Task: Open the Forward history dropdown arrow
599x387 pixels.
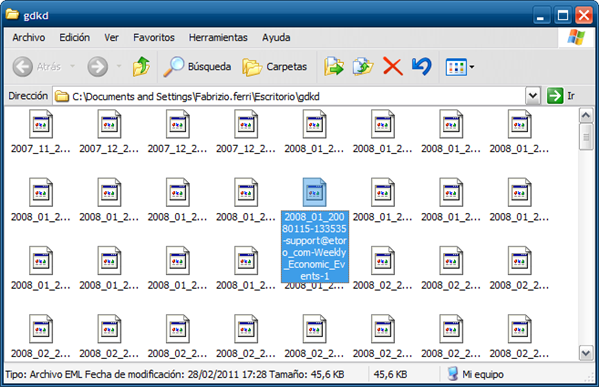Action: coord(119,67)
